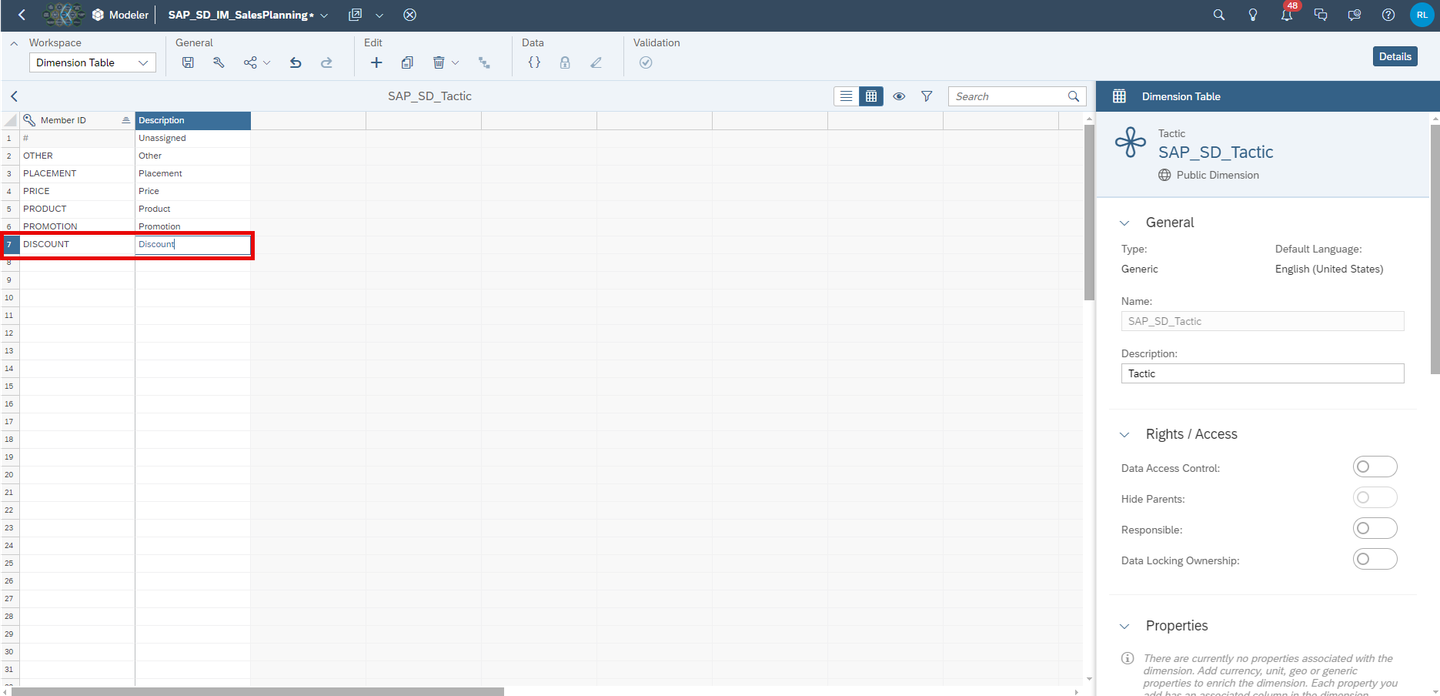The image size is (1440, 696).
Task: Click the share icon in General
Action: pyautogui.click(x=250, y=63)
